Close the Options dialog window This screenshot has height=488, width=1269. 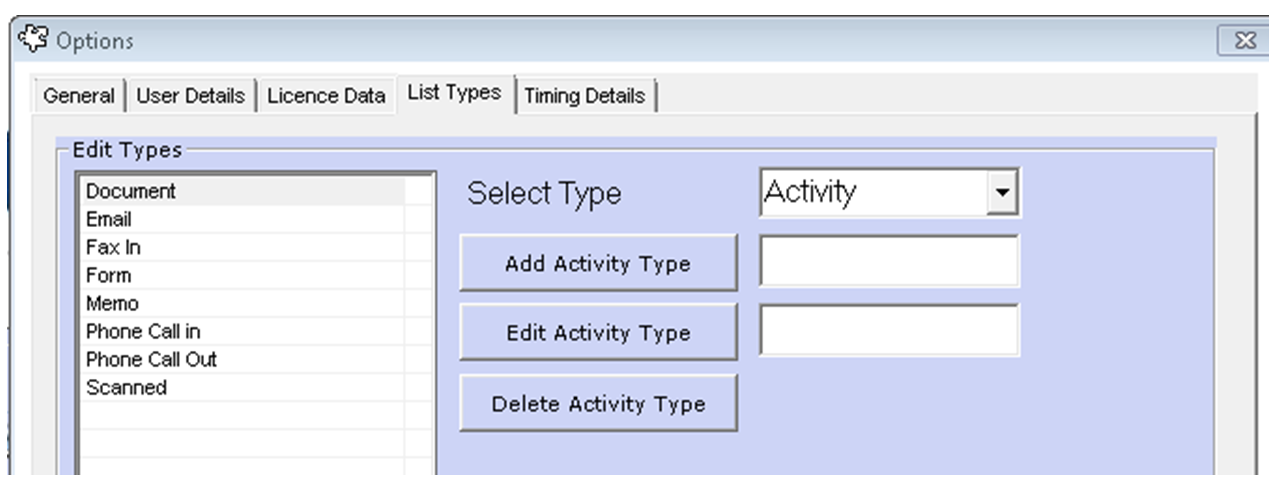click(x=1243, y=41)
